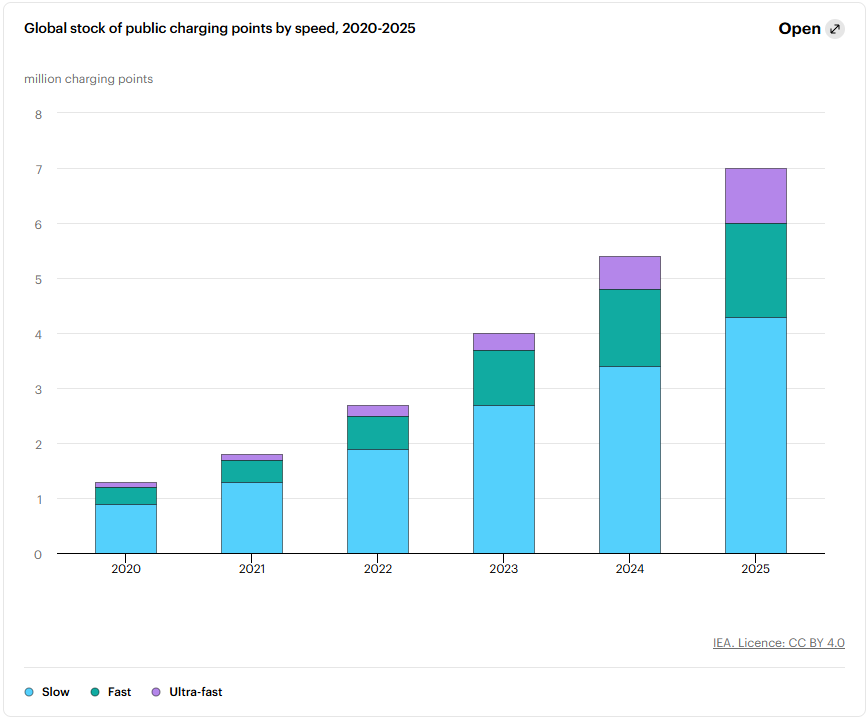
Task: Click the 'million charging points' axis unit label
Action: 88,79
